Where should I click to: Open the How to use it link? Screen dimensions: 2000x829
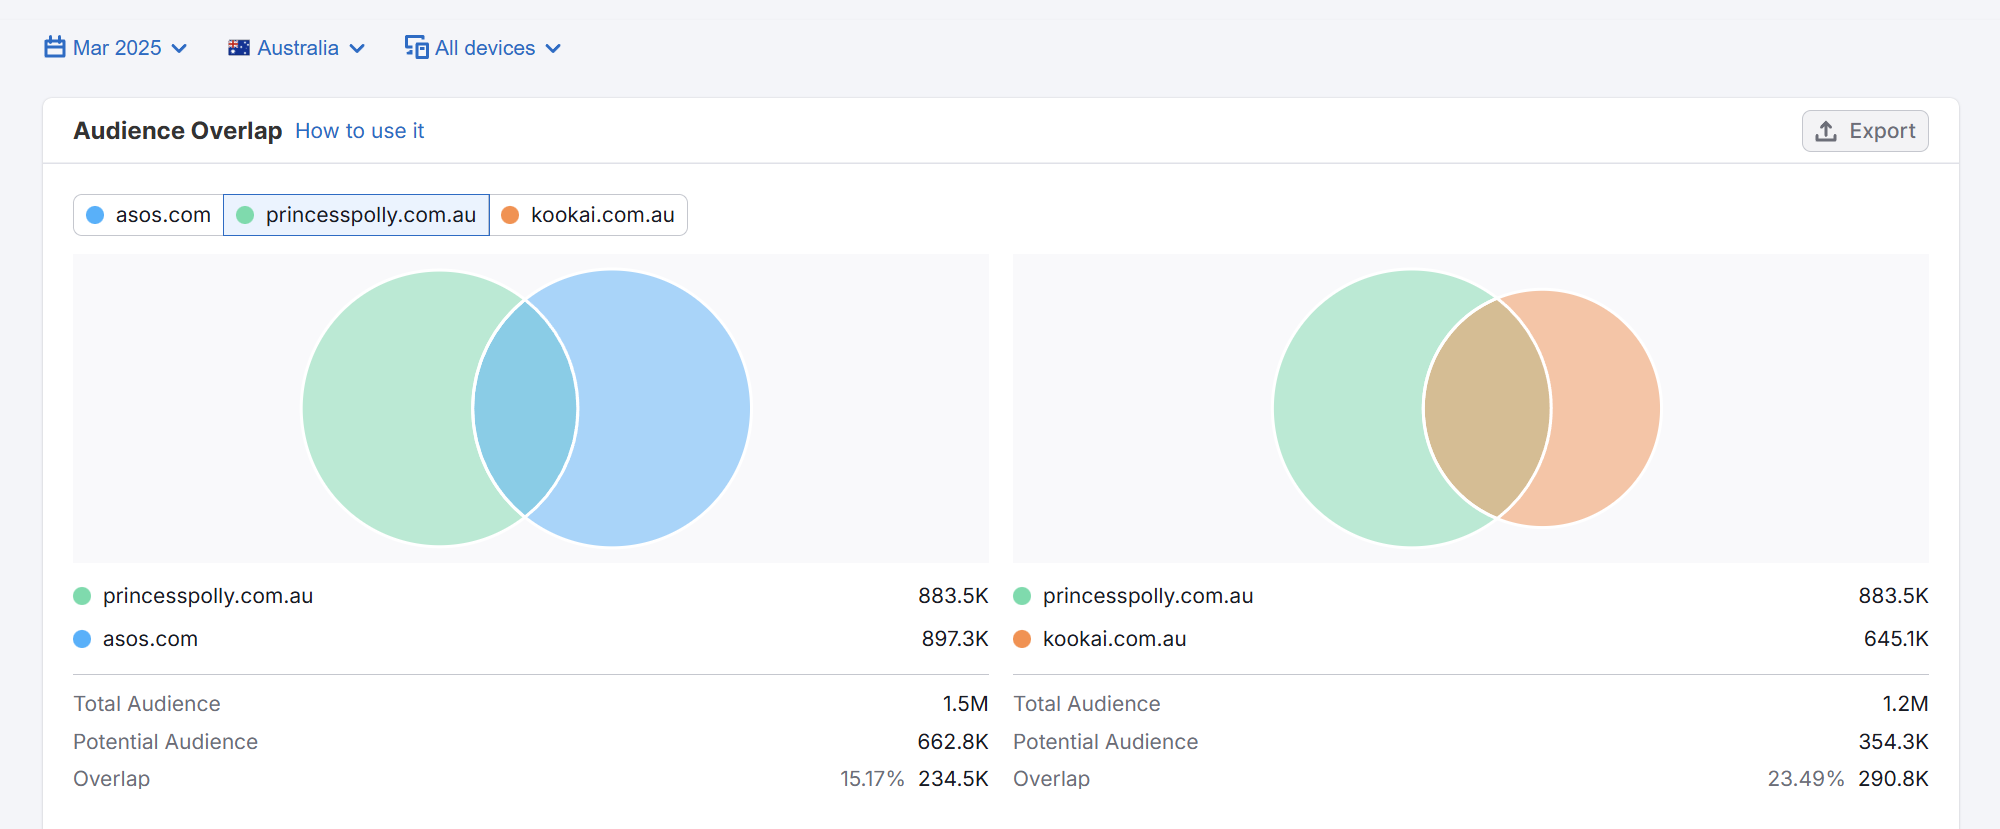tap(359, 131)
